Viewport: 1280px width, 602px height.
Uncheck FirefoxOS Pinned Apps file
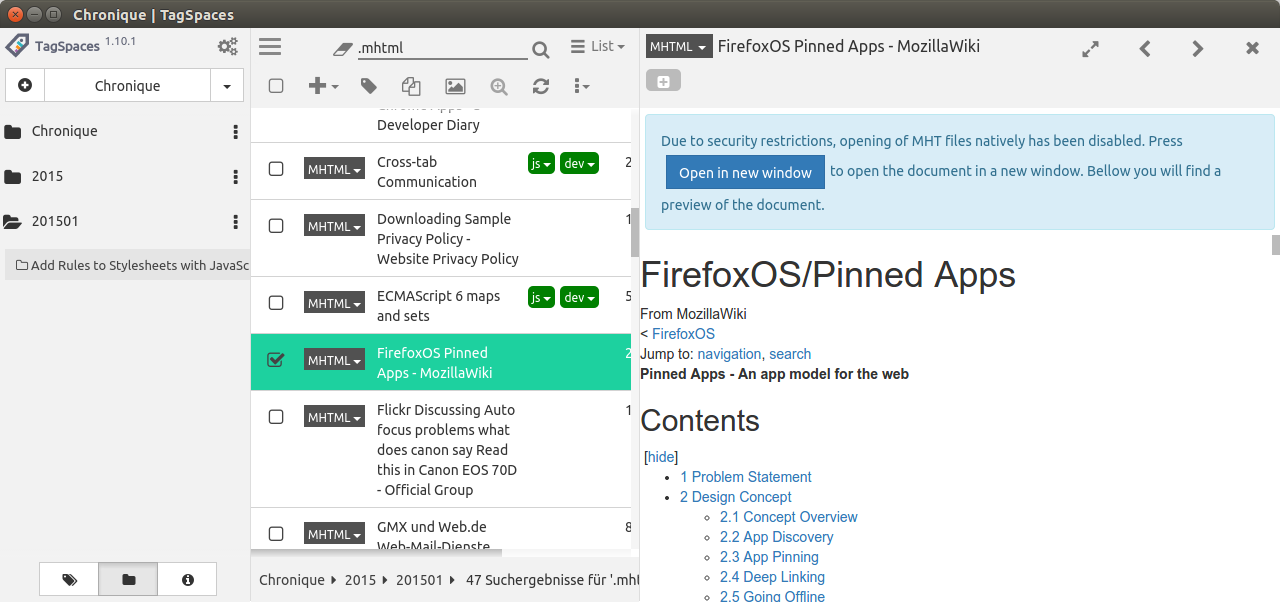coord(276,360)
